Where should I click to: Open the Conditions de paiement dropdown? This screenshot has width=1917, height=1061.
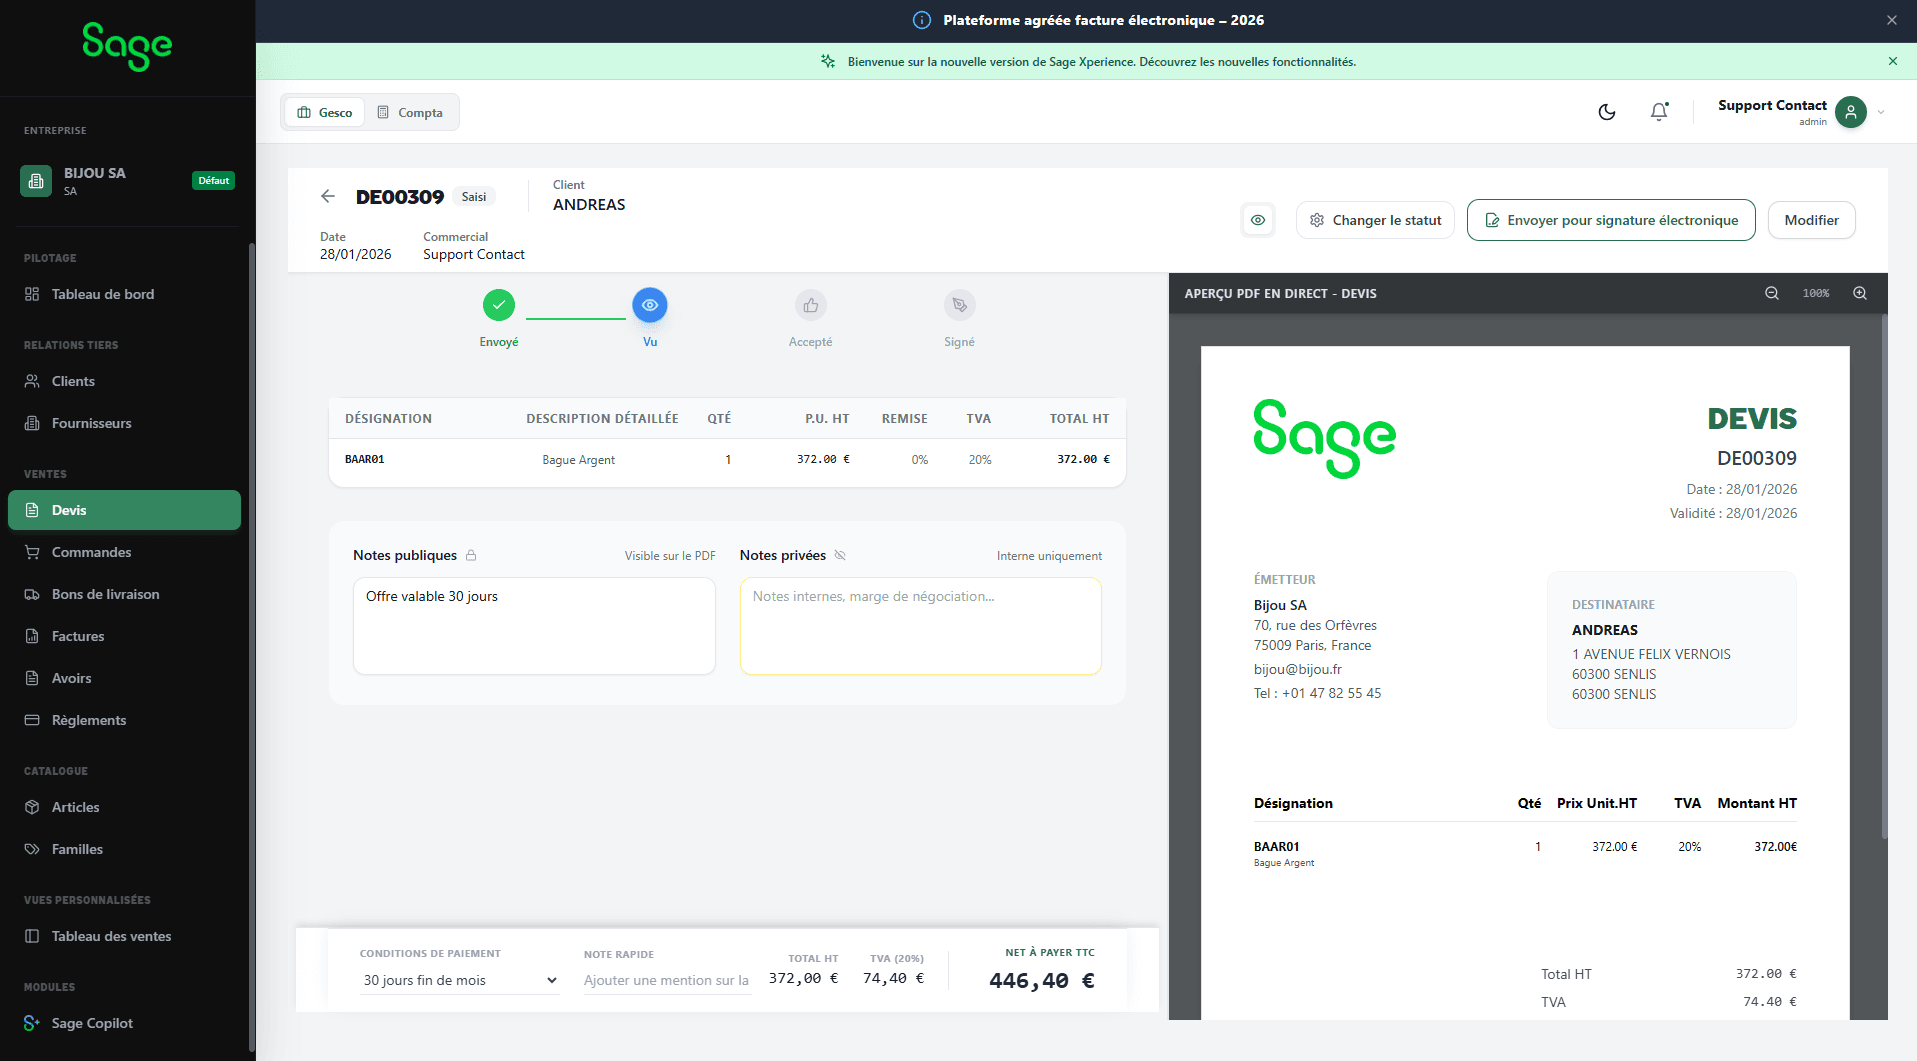pyautogui.click(x=460, y=980)
